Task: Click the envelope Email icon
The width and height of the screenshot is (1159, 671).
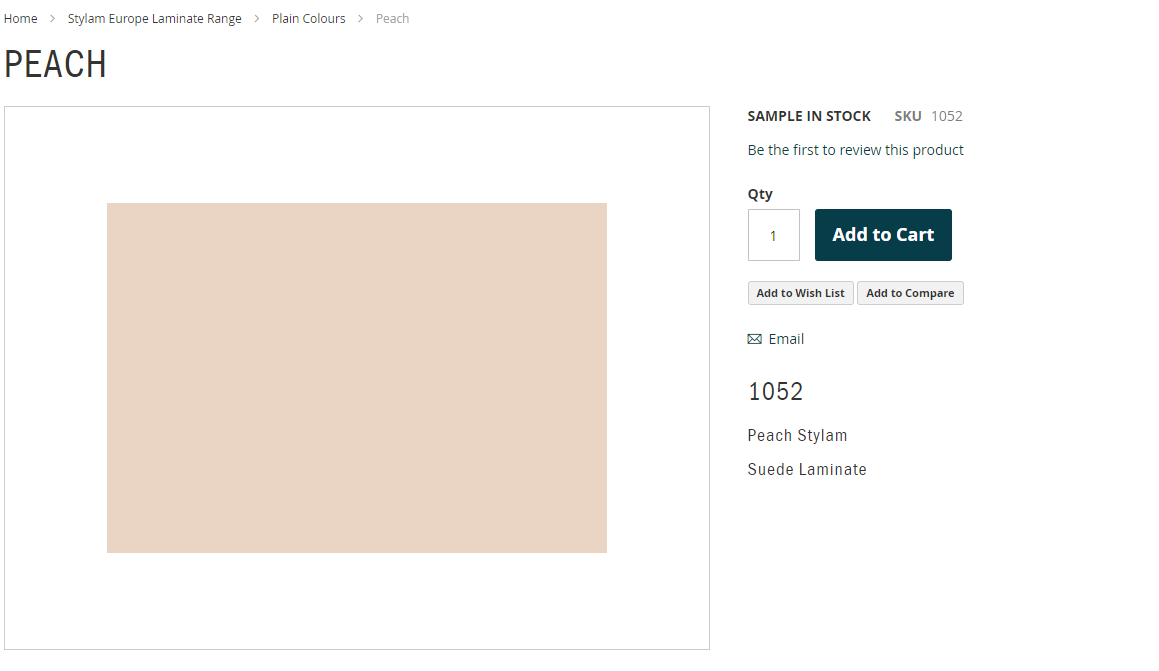Action: coord(755,339)
